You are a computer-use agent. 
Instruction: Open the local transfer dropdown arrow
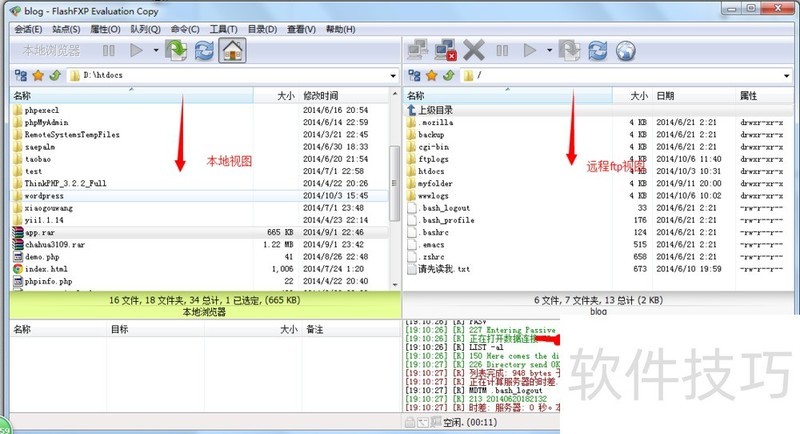tap(156, 50)
